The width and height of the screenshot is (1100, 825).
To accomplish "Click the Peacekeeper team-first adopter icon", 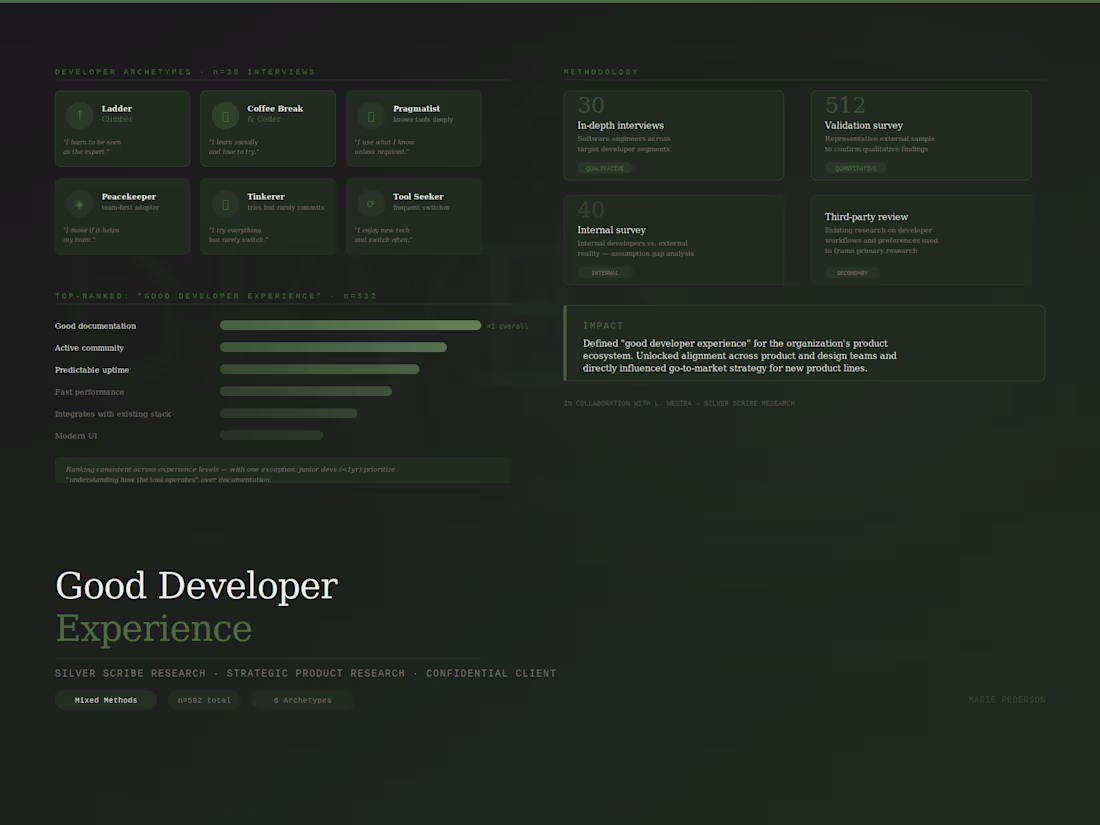I will [x=78, y=204].
